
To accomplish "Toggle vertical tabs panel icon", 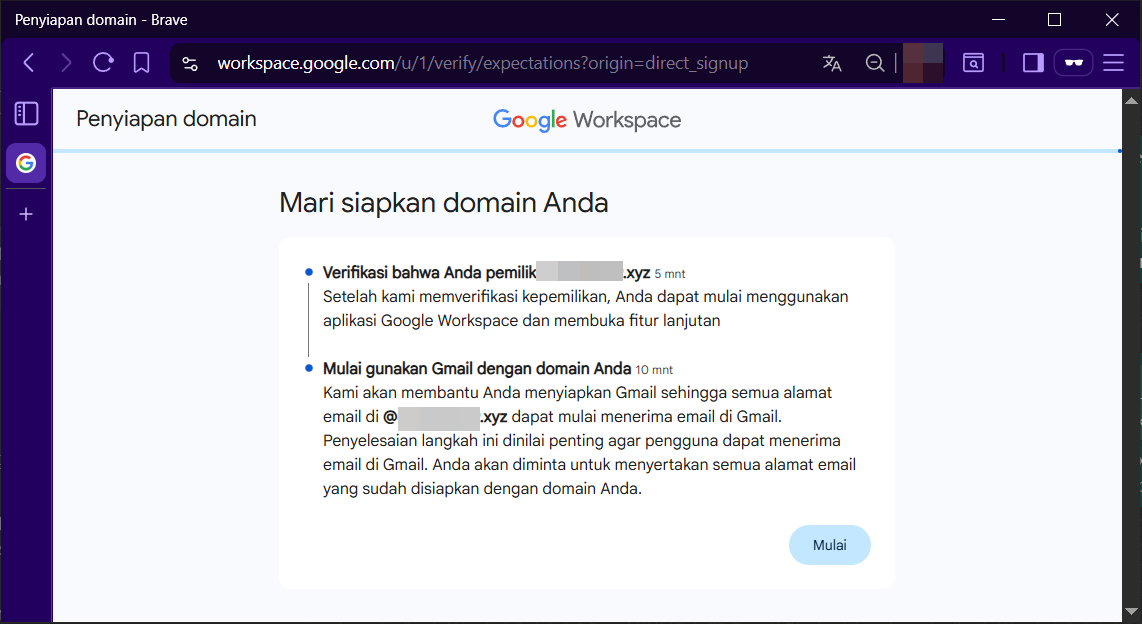I will click(x=26, y=113).
